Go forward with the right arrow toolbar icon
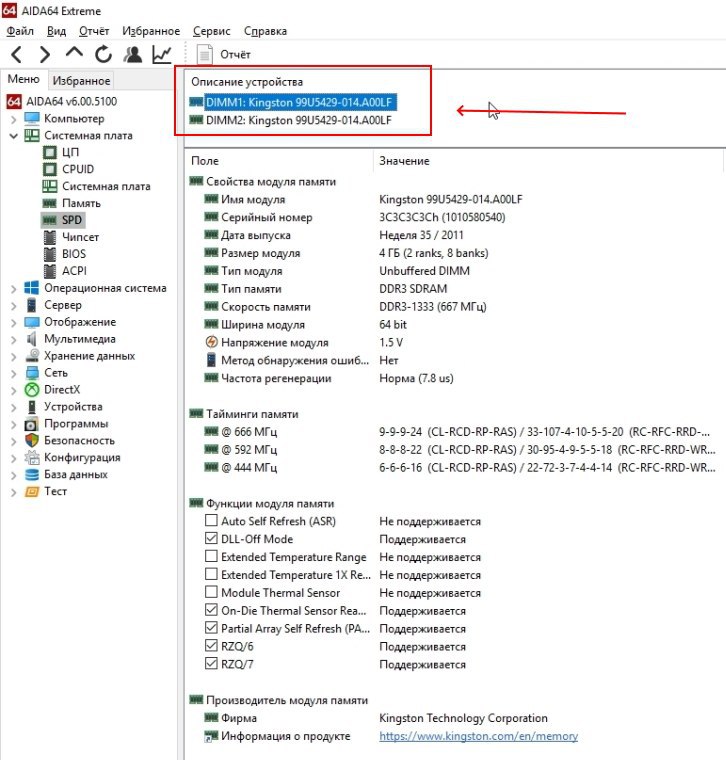726x760 pixels. tap(45, 54)
